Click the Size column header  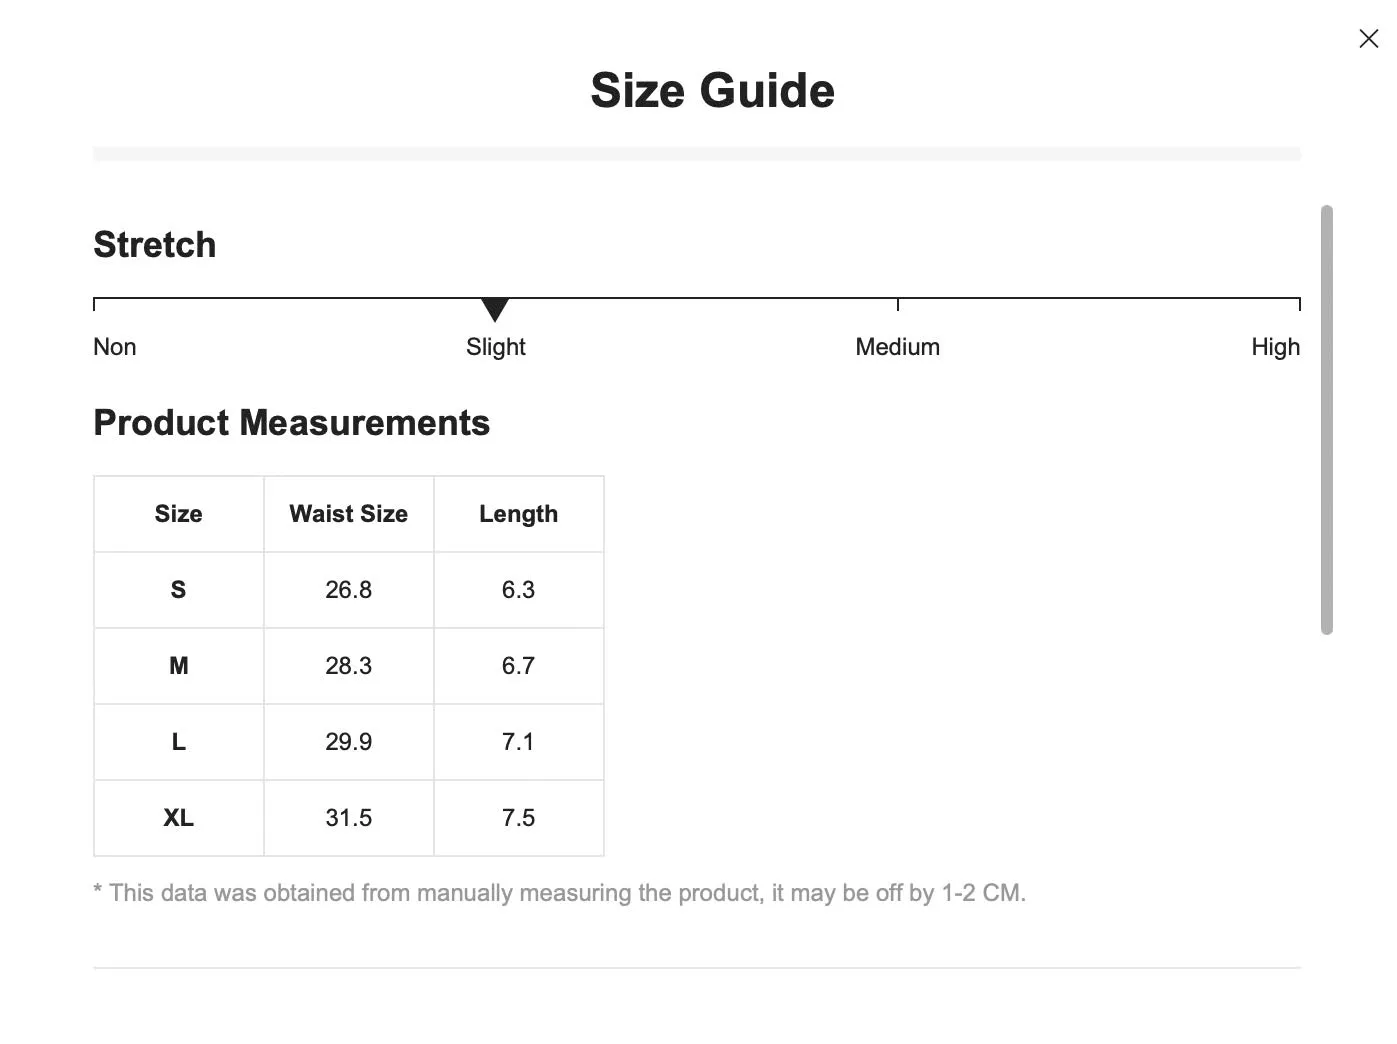[x=179, y=514]
